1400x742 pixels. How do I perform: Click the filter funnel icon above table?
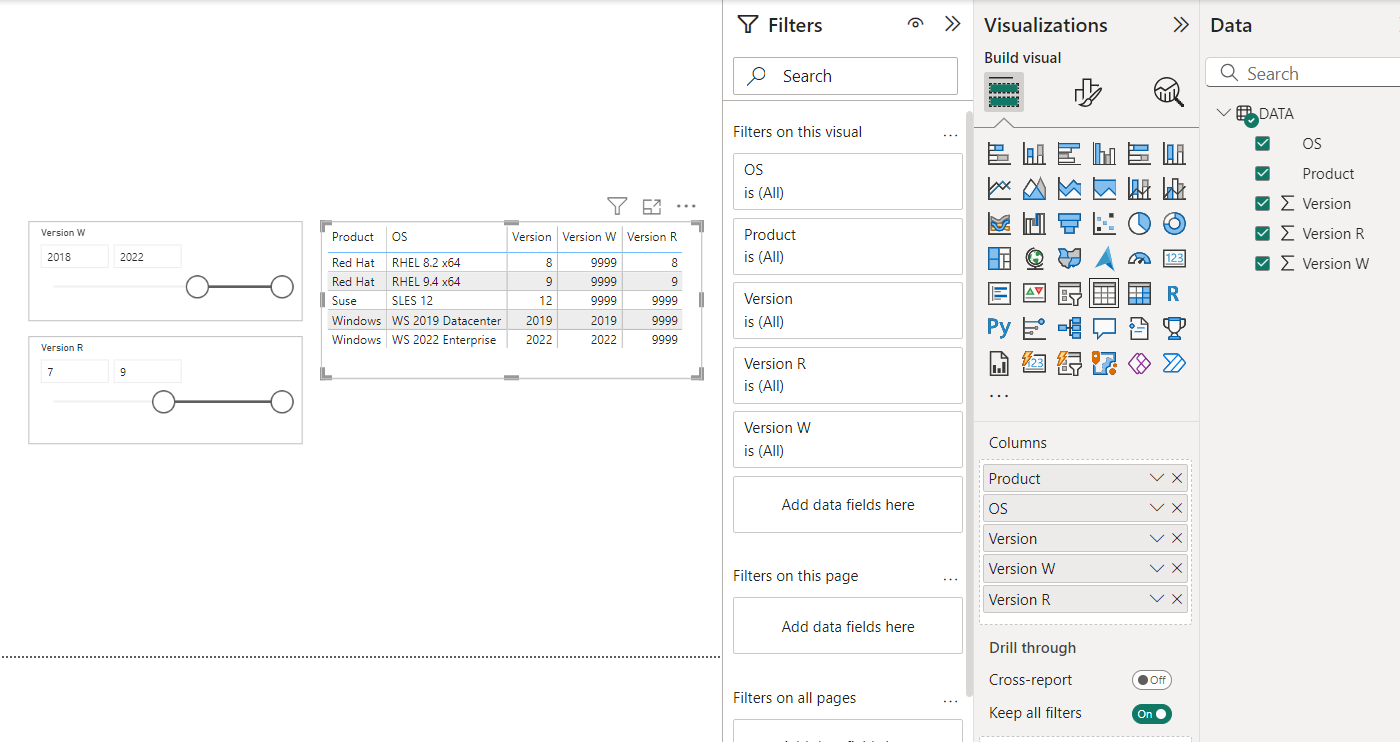pyautogui.click(x=617, y=207)
